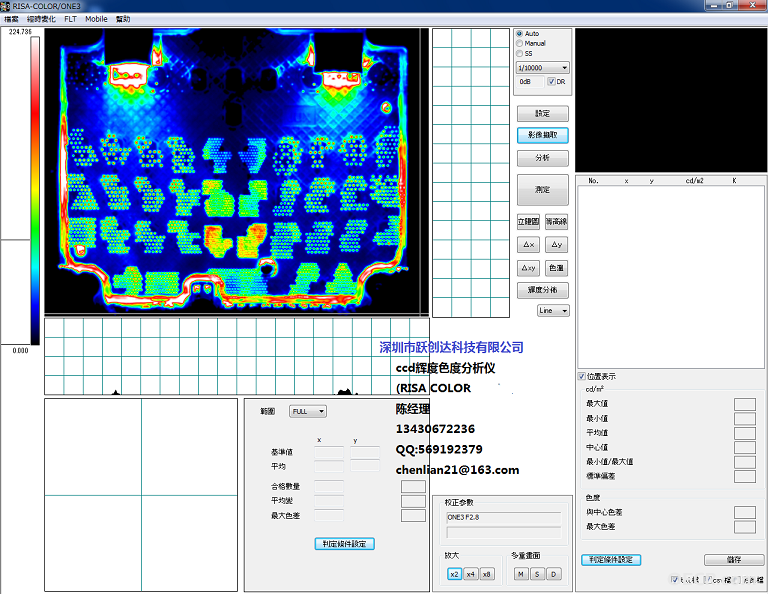Click the 最大值 value box
The width and height of the screenshot is (768, 594).
click(744, 404)
